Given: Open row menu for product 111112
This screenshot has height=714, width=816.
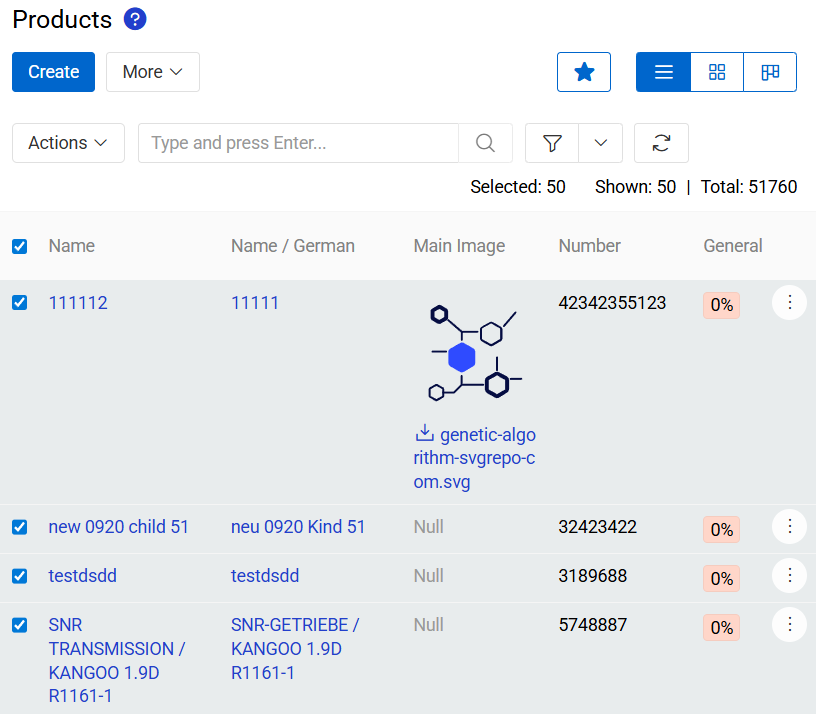Looking at the screenshot, I should pos(789,302).
